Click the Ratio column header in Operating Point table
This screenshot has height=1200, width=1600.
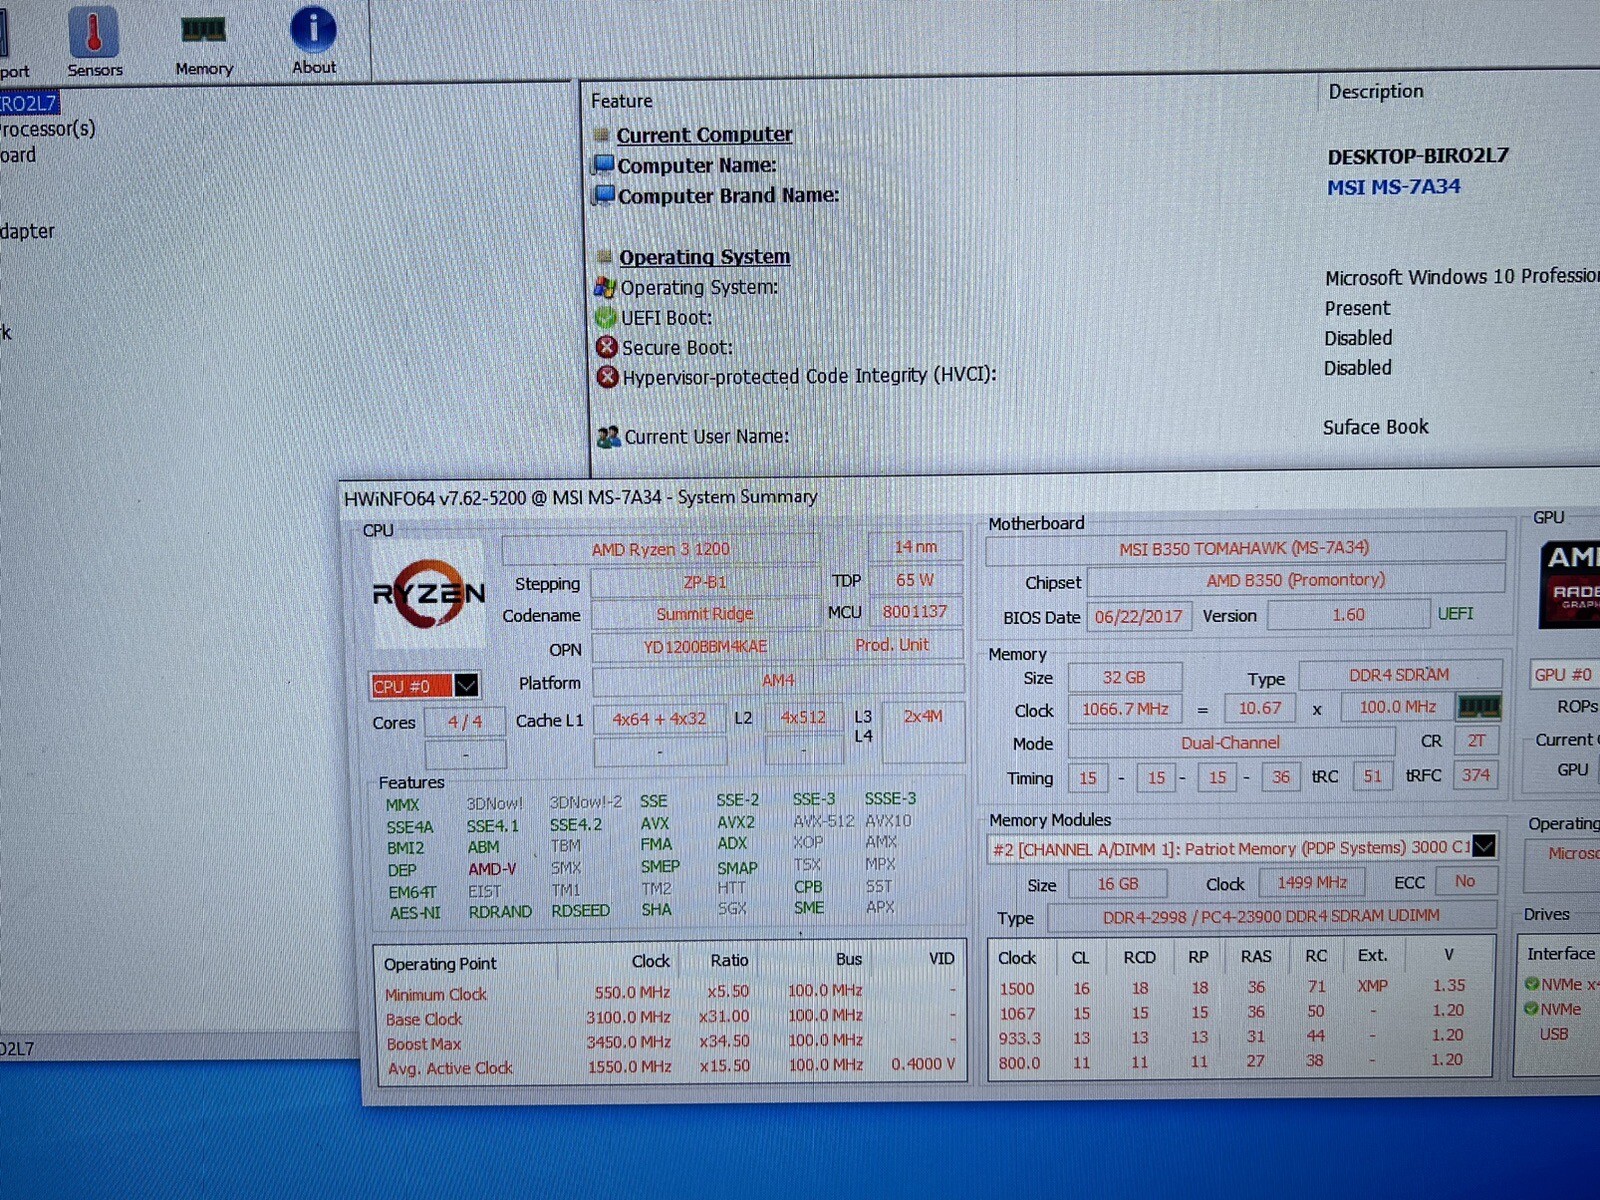click(729, 960)
